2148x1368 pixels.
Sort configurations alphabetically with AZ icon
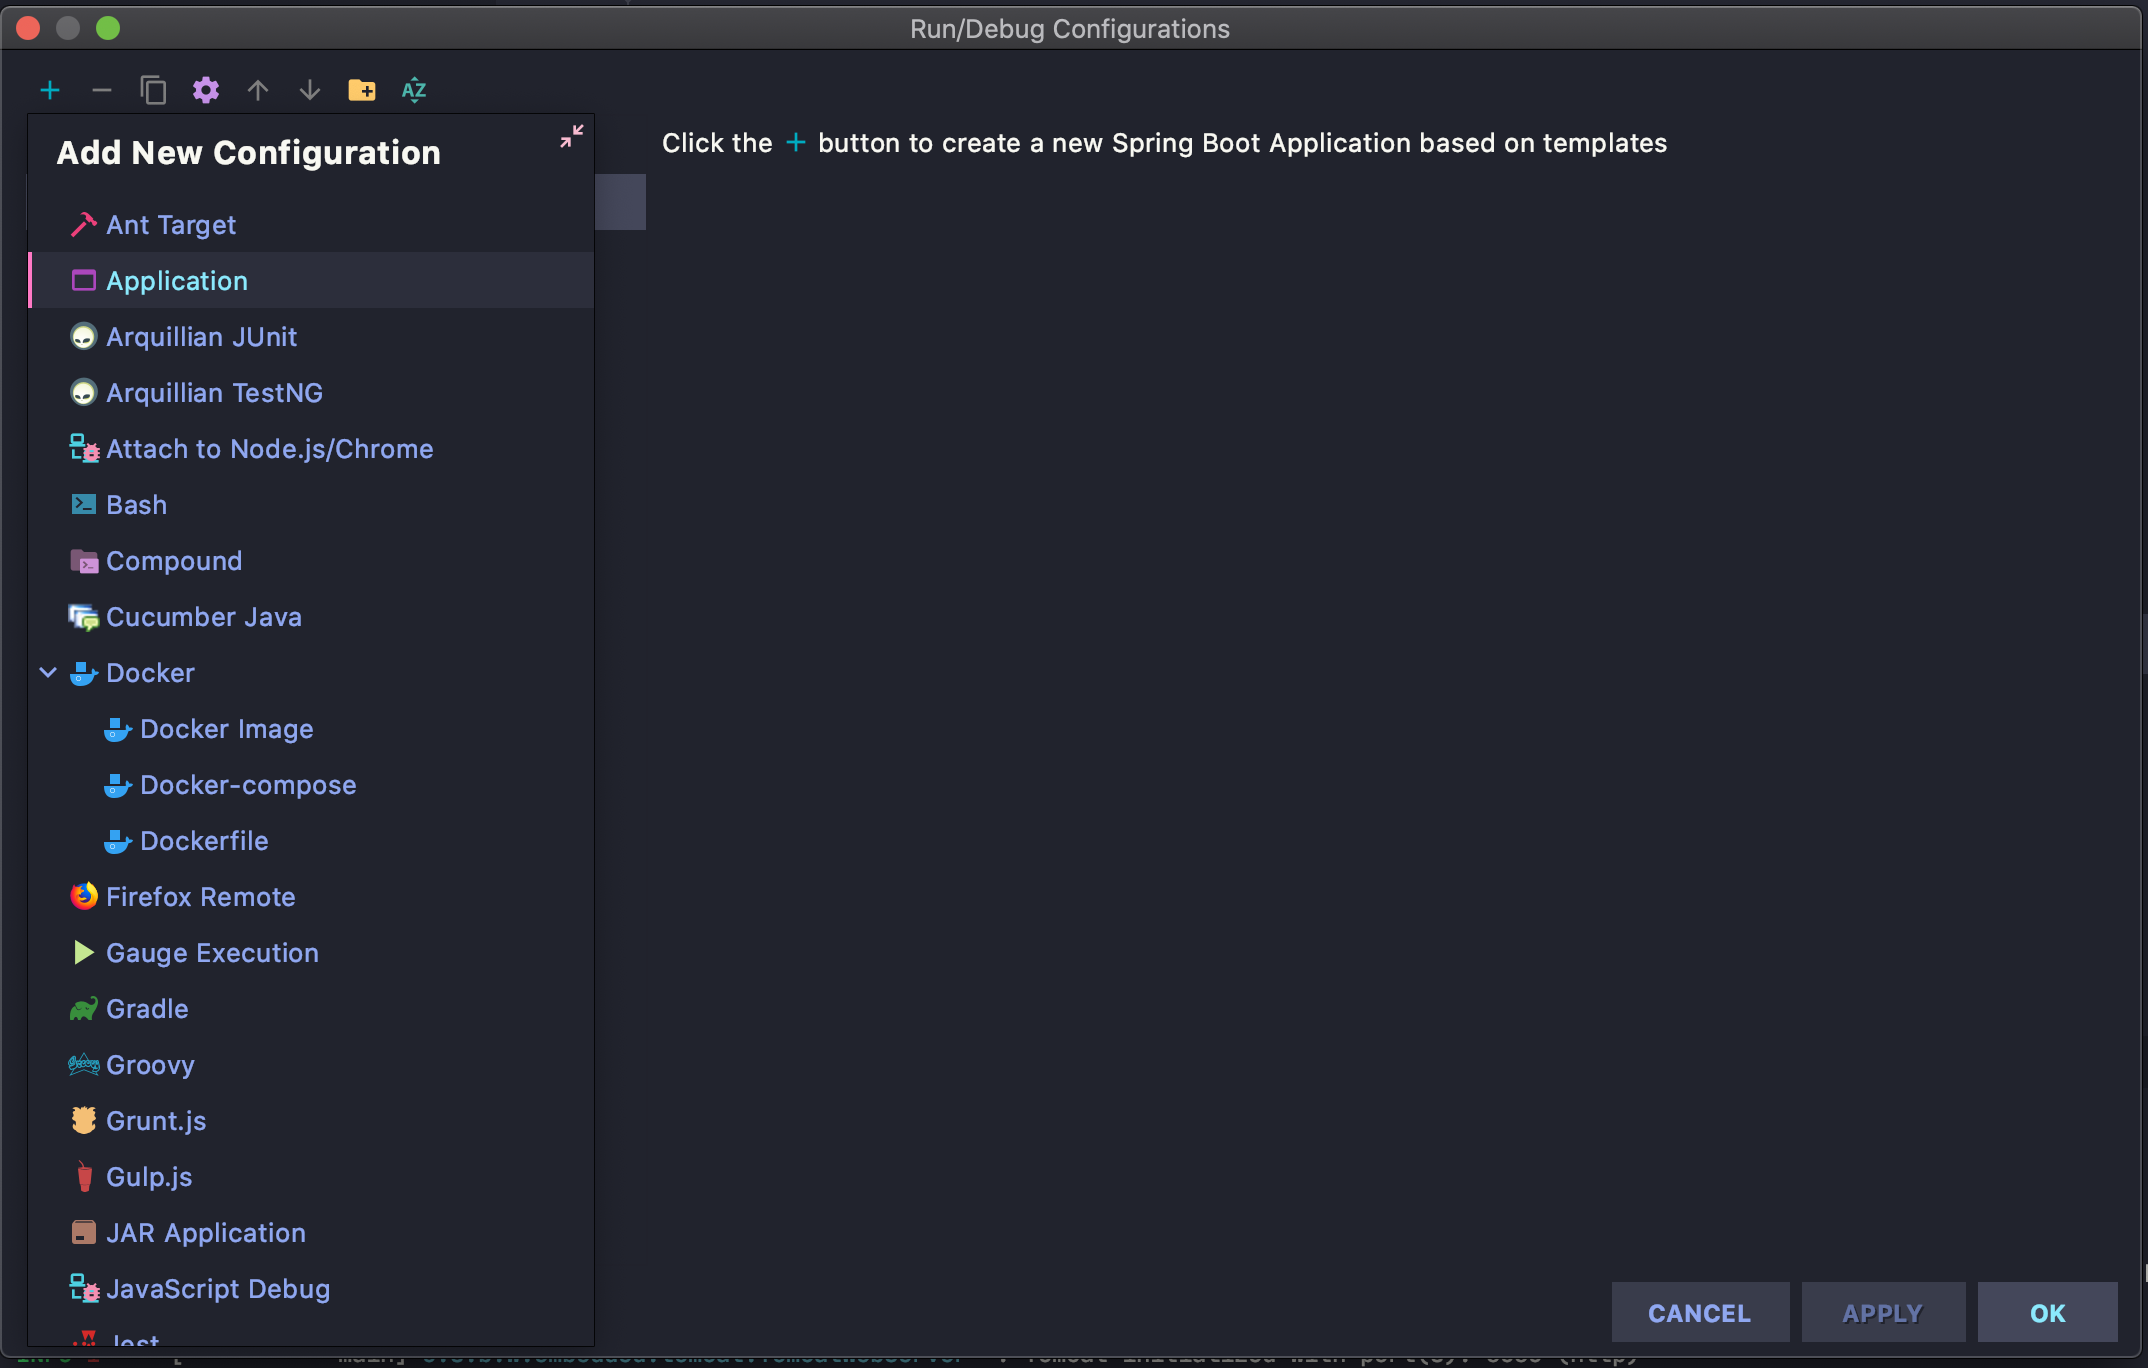point(414,91)
